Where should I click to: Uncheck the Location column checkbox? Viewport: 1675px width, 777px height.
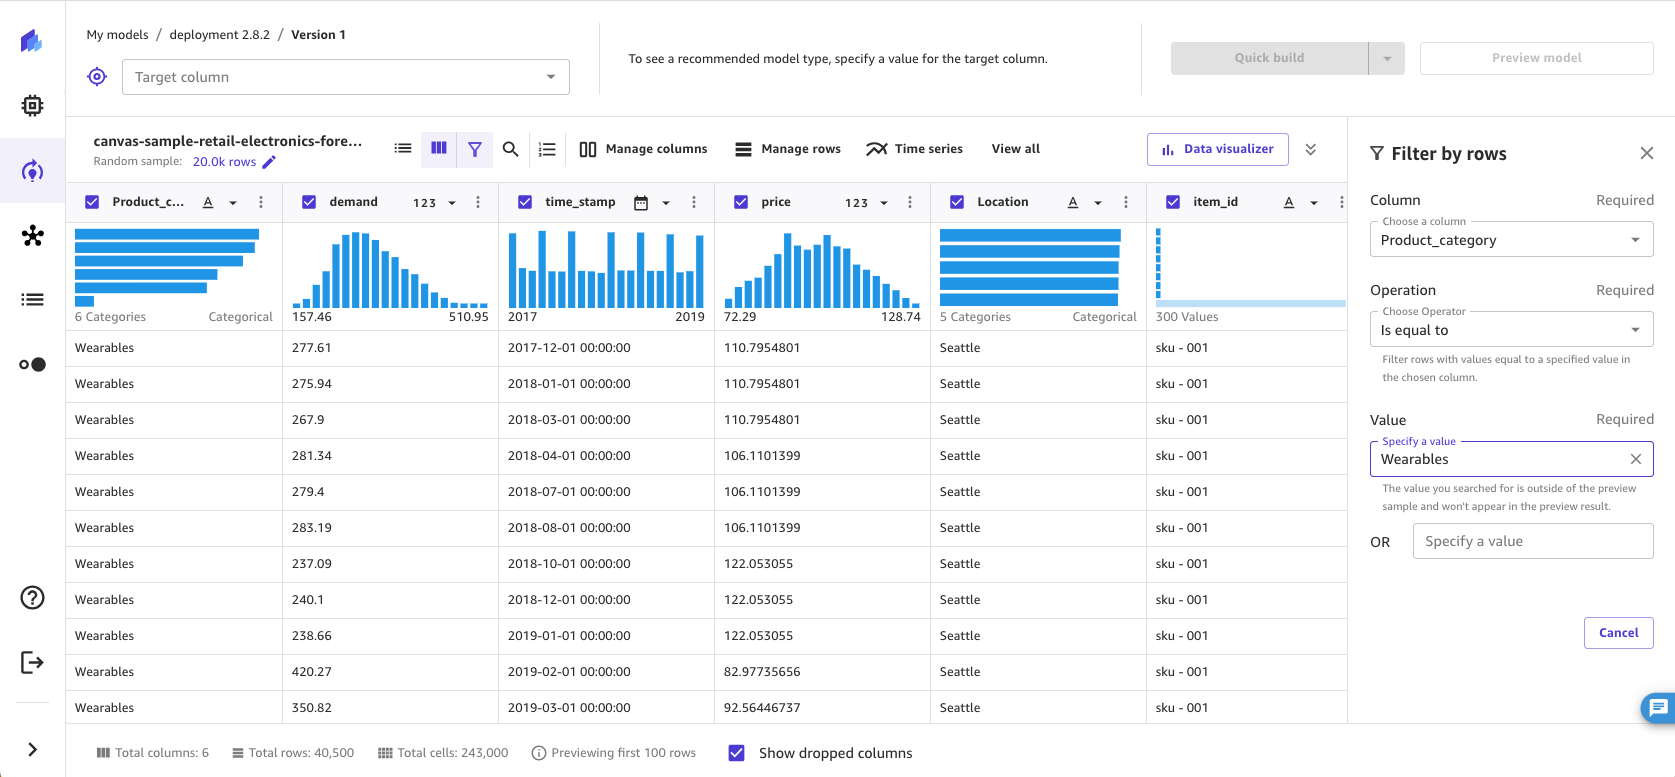tap(957, 202)
